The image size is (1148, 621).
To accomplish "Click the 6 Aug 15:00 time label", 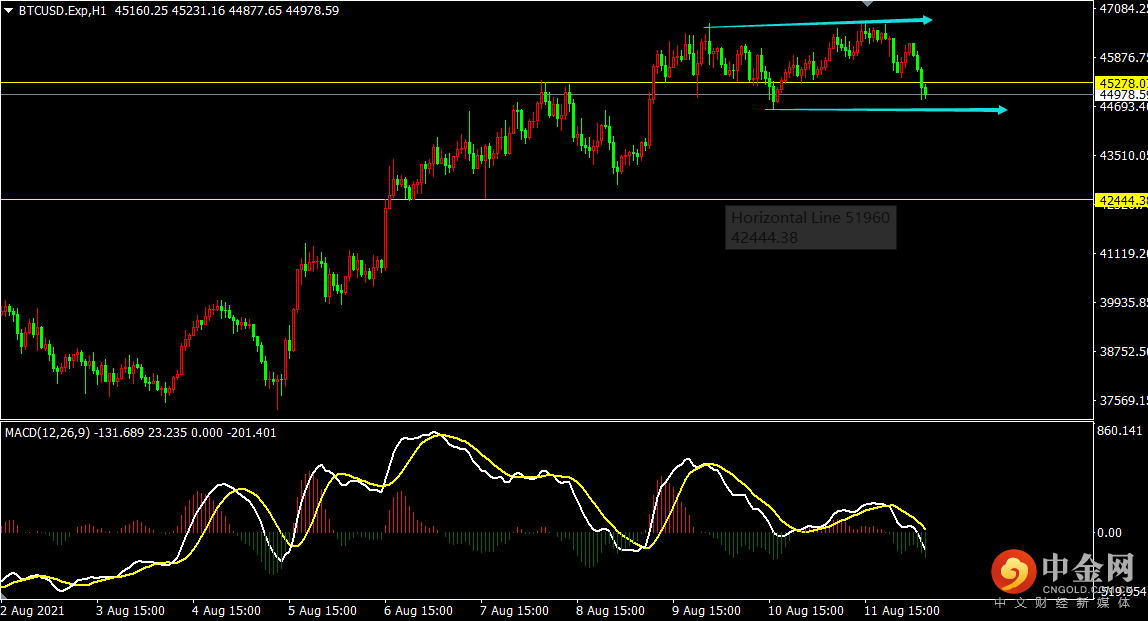I will click(420, 610).
